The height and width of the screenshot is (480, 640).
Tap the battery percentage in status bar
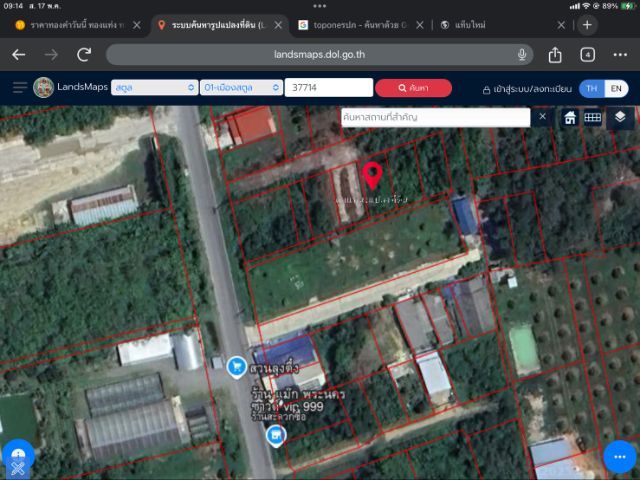pyautogui.click(x=610, y=6)
